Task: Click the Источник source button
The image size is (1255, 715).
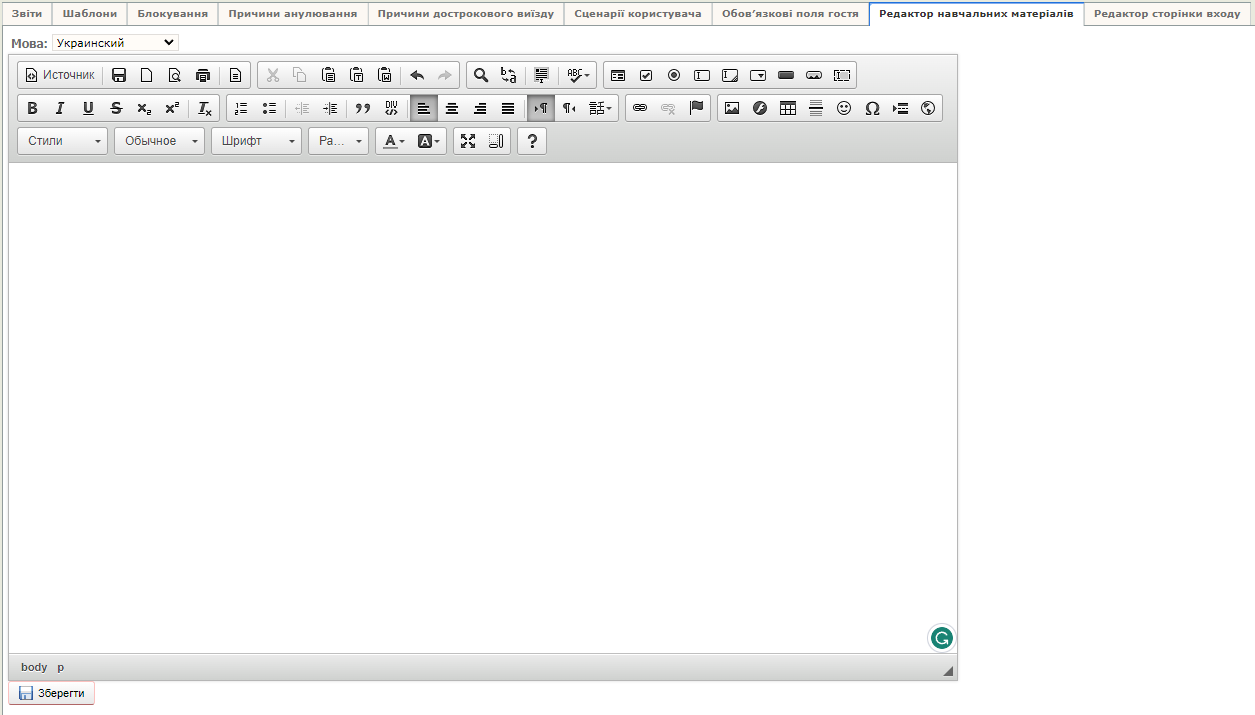Action: pos(60,75)
